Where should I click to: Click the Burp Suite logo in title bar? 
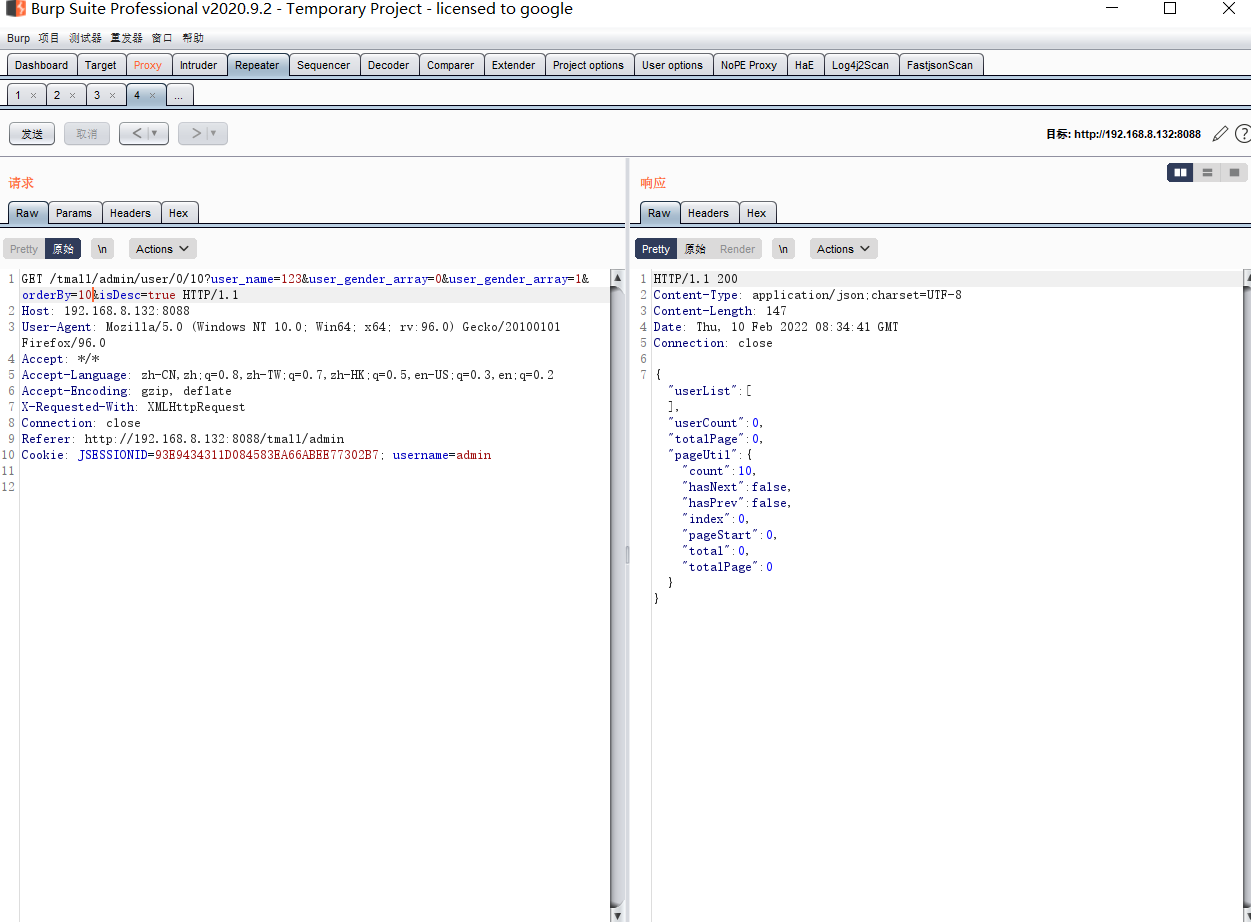point(15,9)
